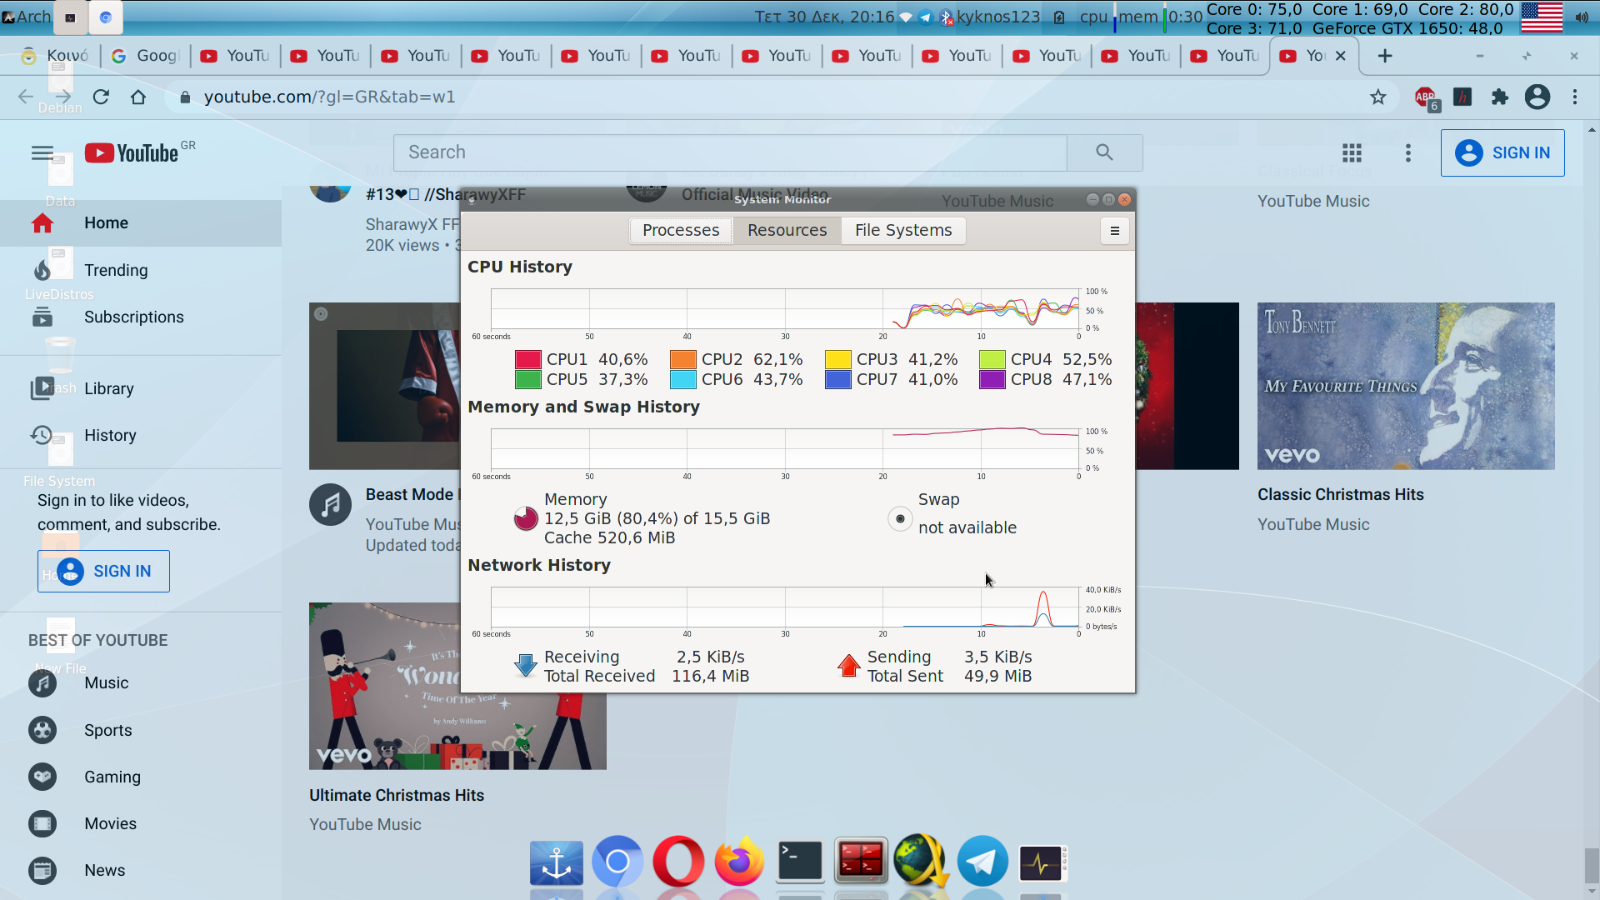
Task: Open Home in the YouTube sidebar
Action: coord(140,223)
